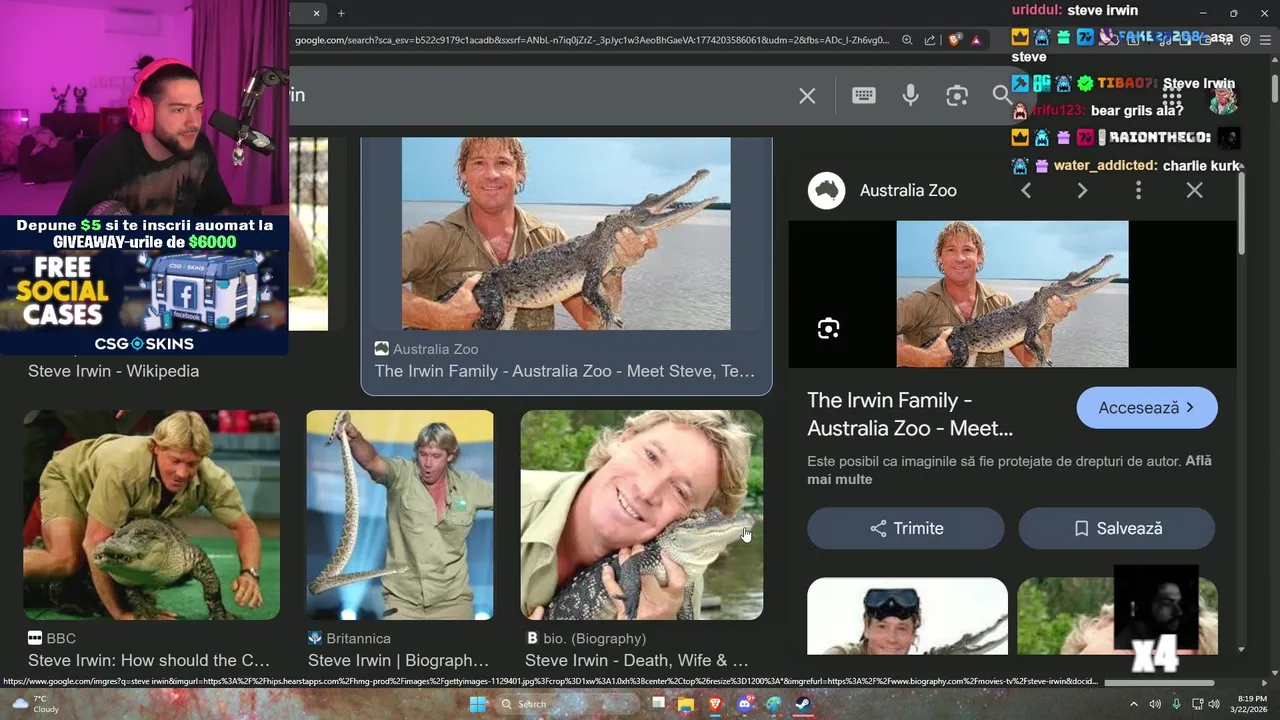Screen dimensions: 1280x720
Task: Open the Brave Rewards triangle icon
Action: [976, 40]
